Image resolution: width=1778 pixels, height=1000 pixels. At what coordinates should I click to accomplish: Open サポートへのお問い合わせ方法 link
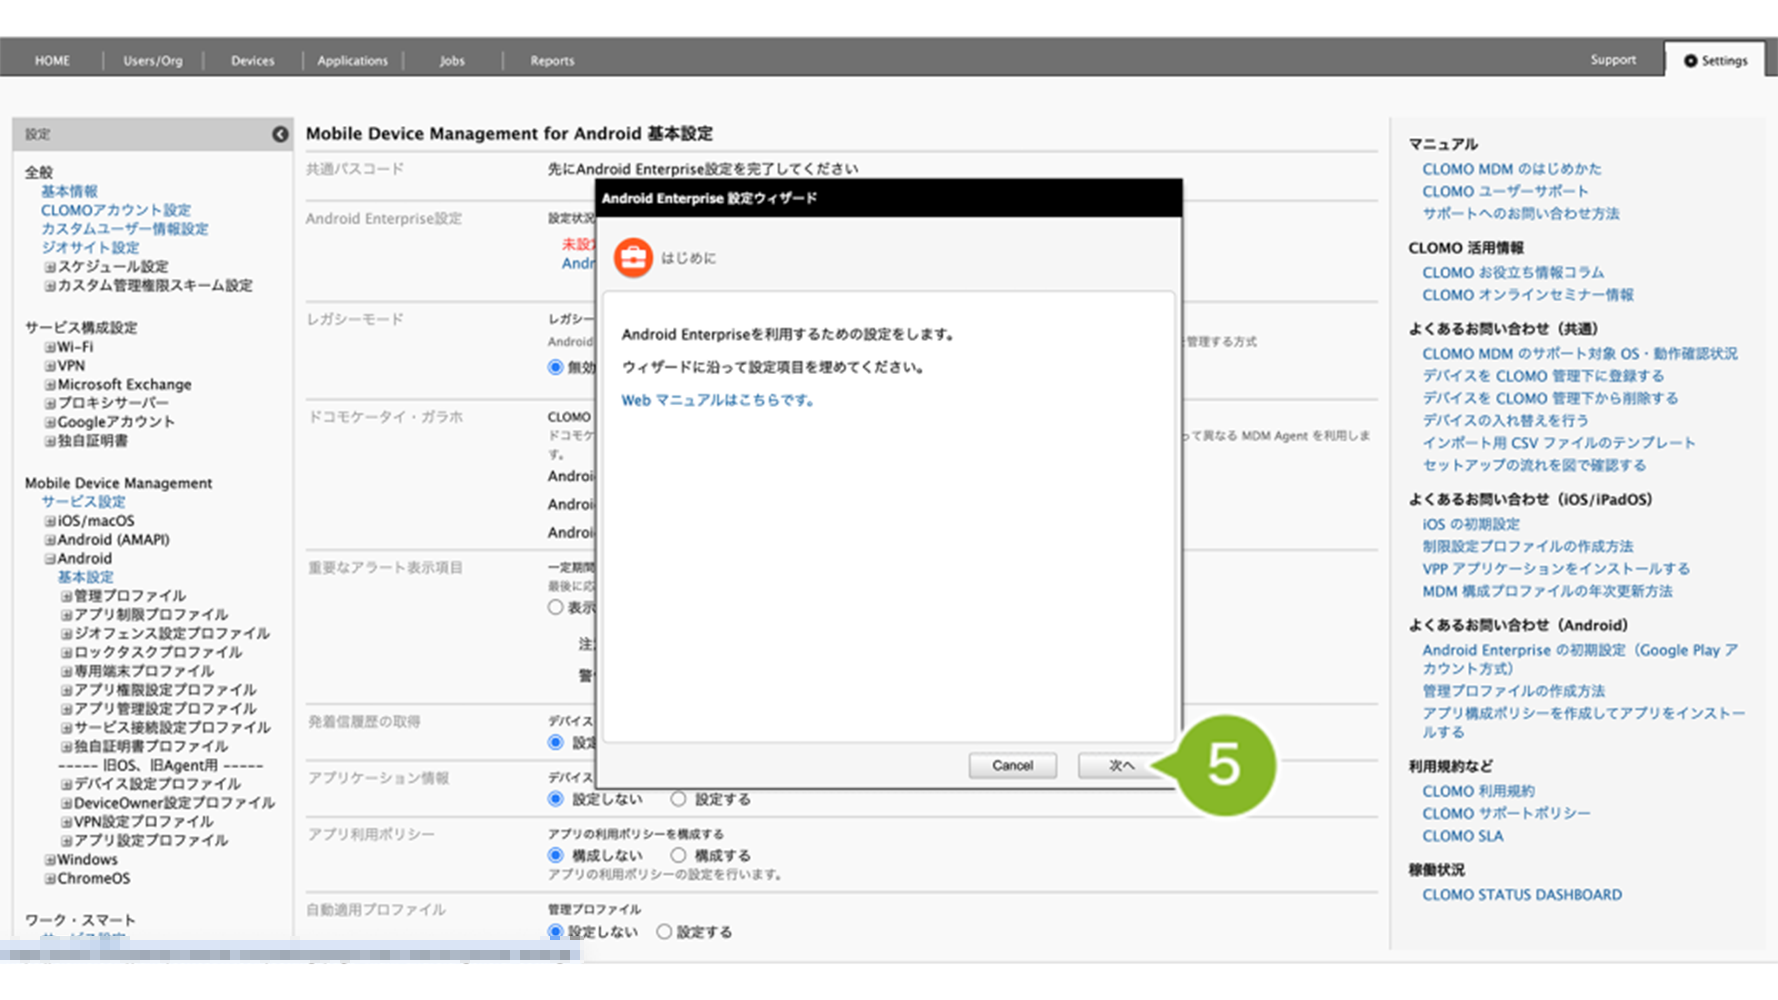[x=1520, y=213]
